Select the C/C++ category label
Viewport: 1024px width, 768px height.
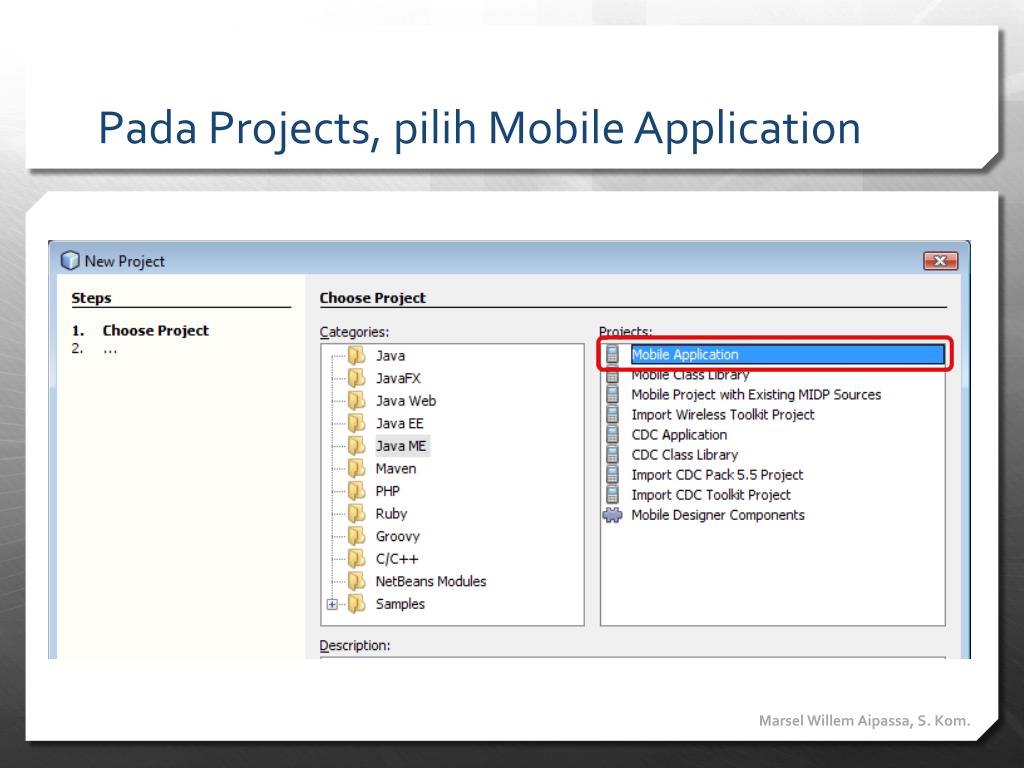tap(397, 559)
